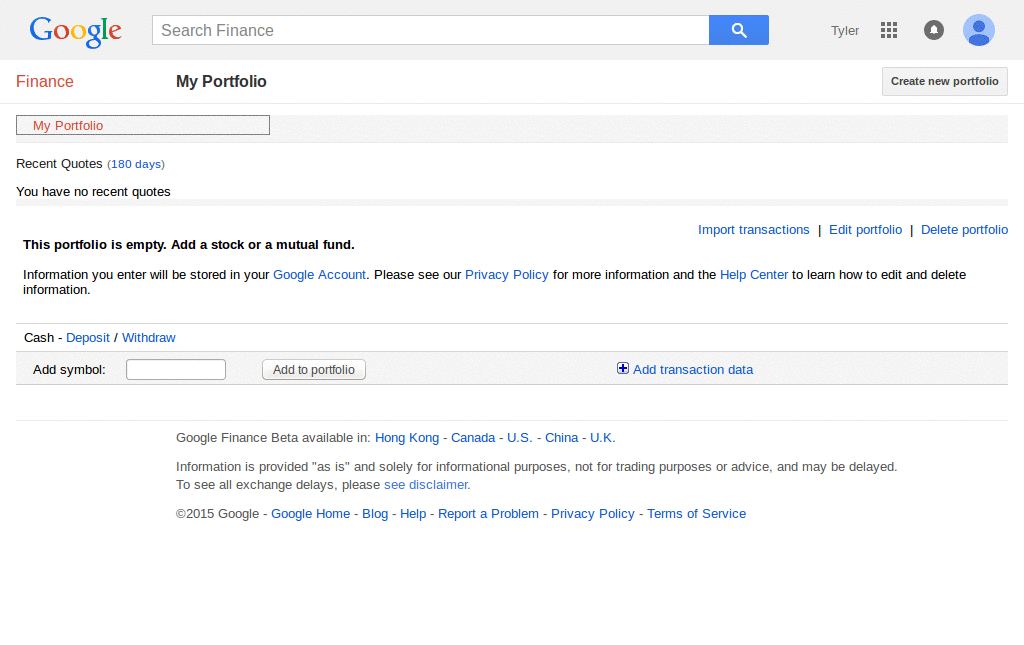Open Privacy Policy link in portfolio info text
The width and height of the screenshot is (1024, 645).
[507, 275]
